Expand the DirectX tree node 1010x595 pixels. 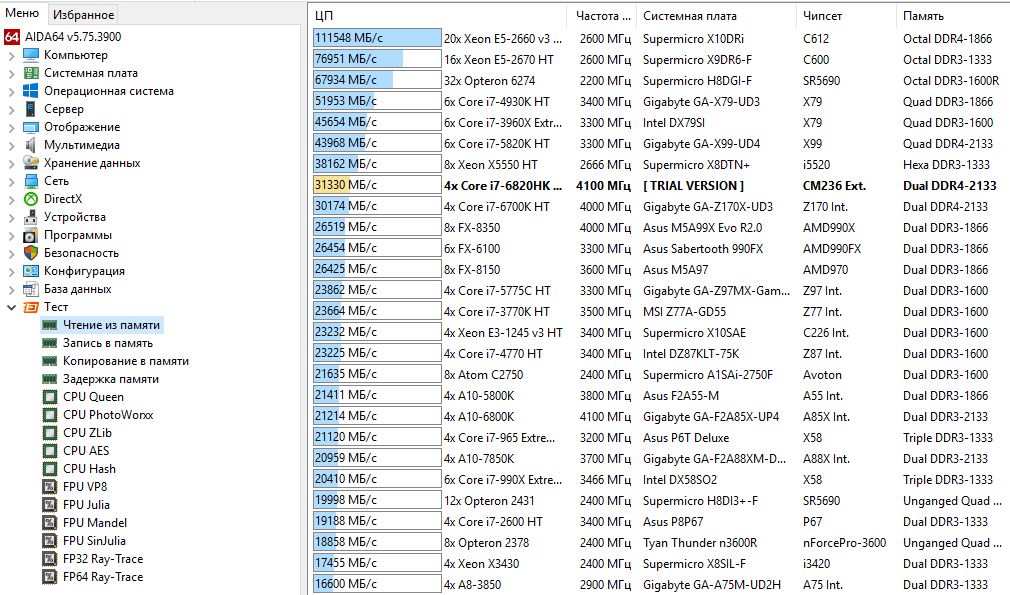[x=11, y=200]
